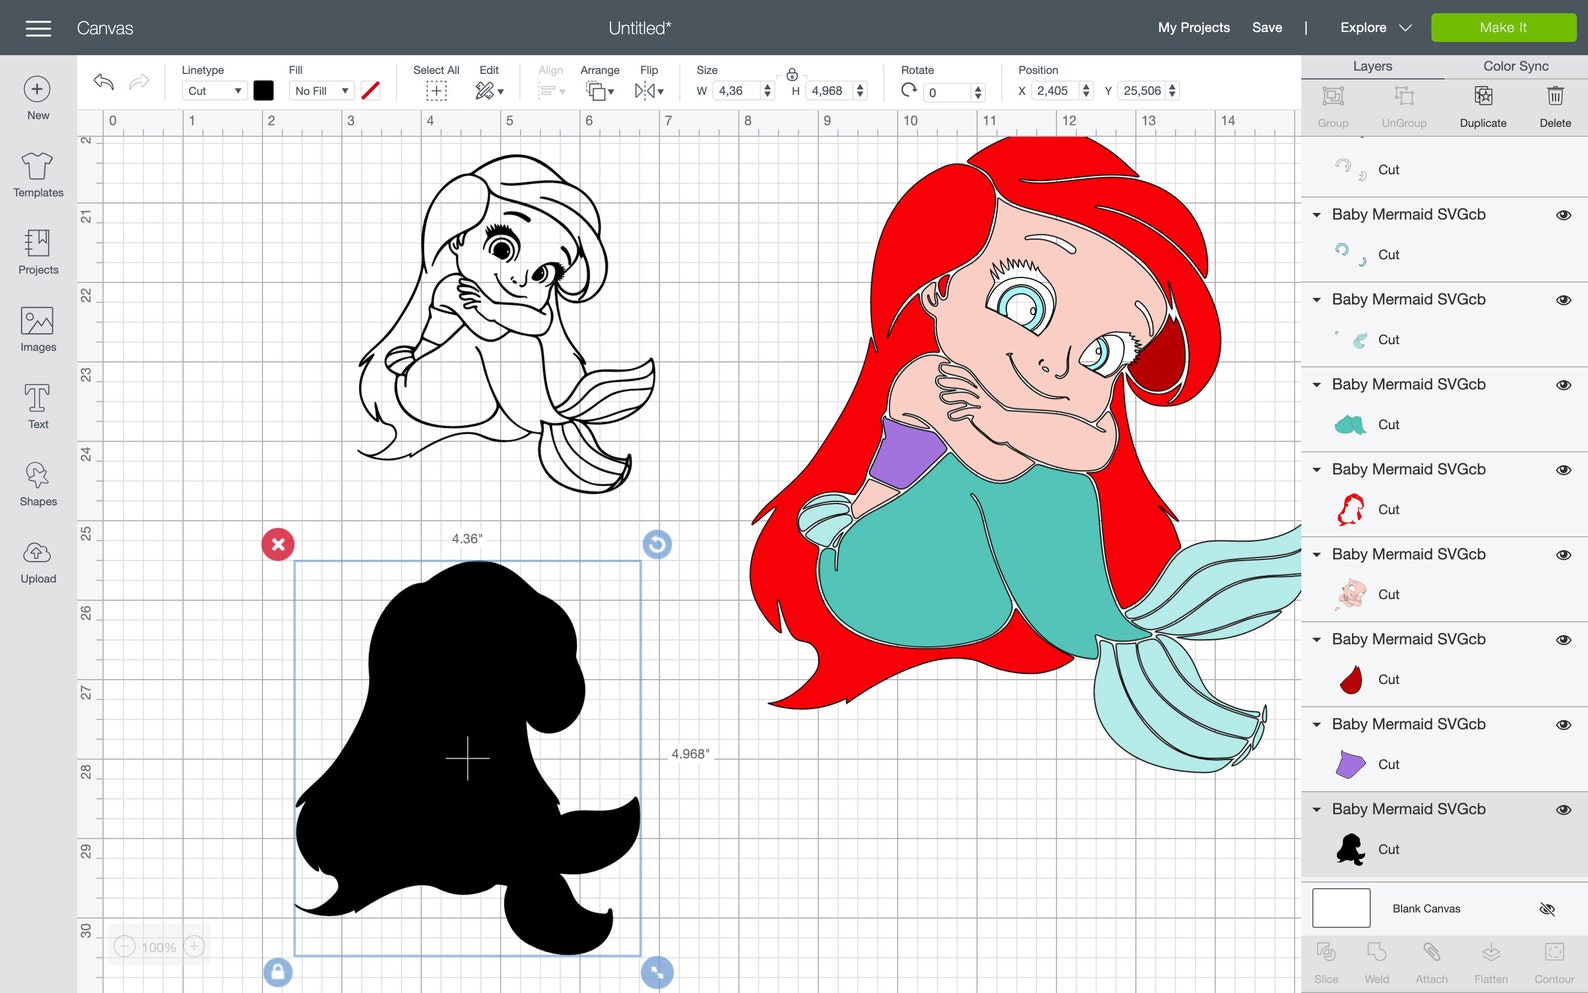Toggle Blank Canvas visibility

pyautogui.click(x=1547, y=909)
